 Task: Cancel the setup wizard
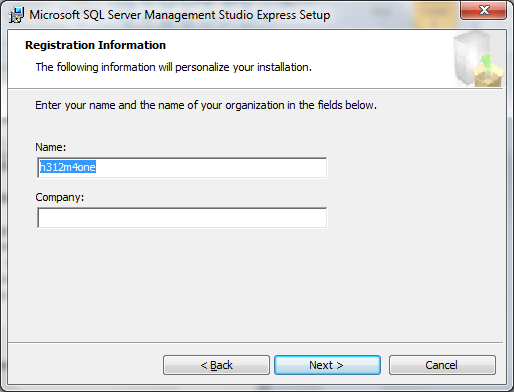(442, 365)
